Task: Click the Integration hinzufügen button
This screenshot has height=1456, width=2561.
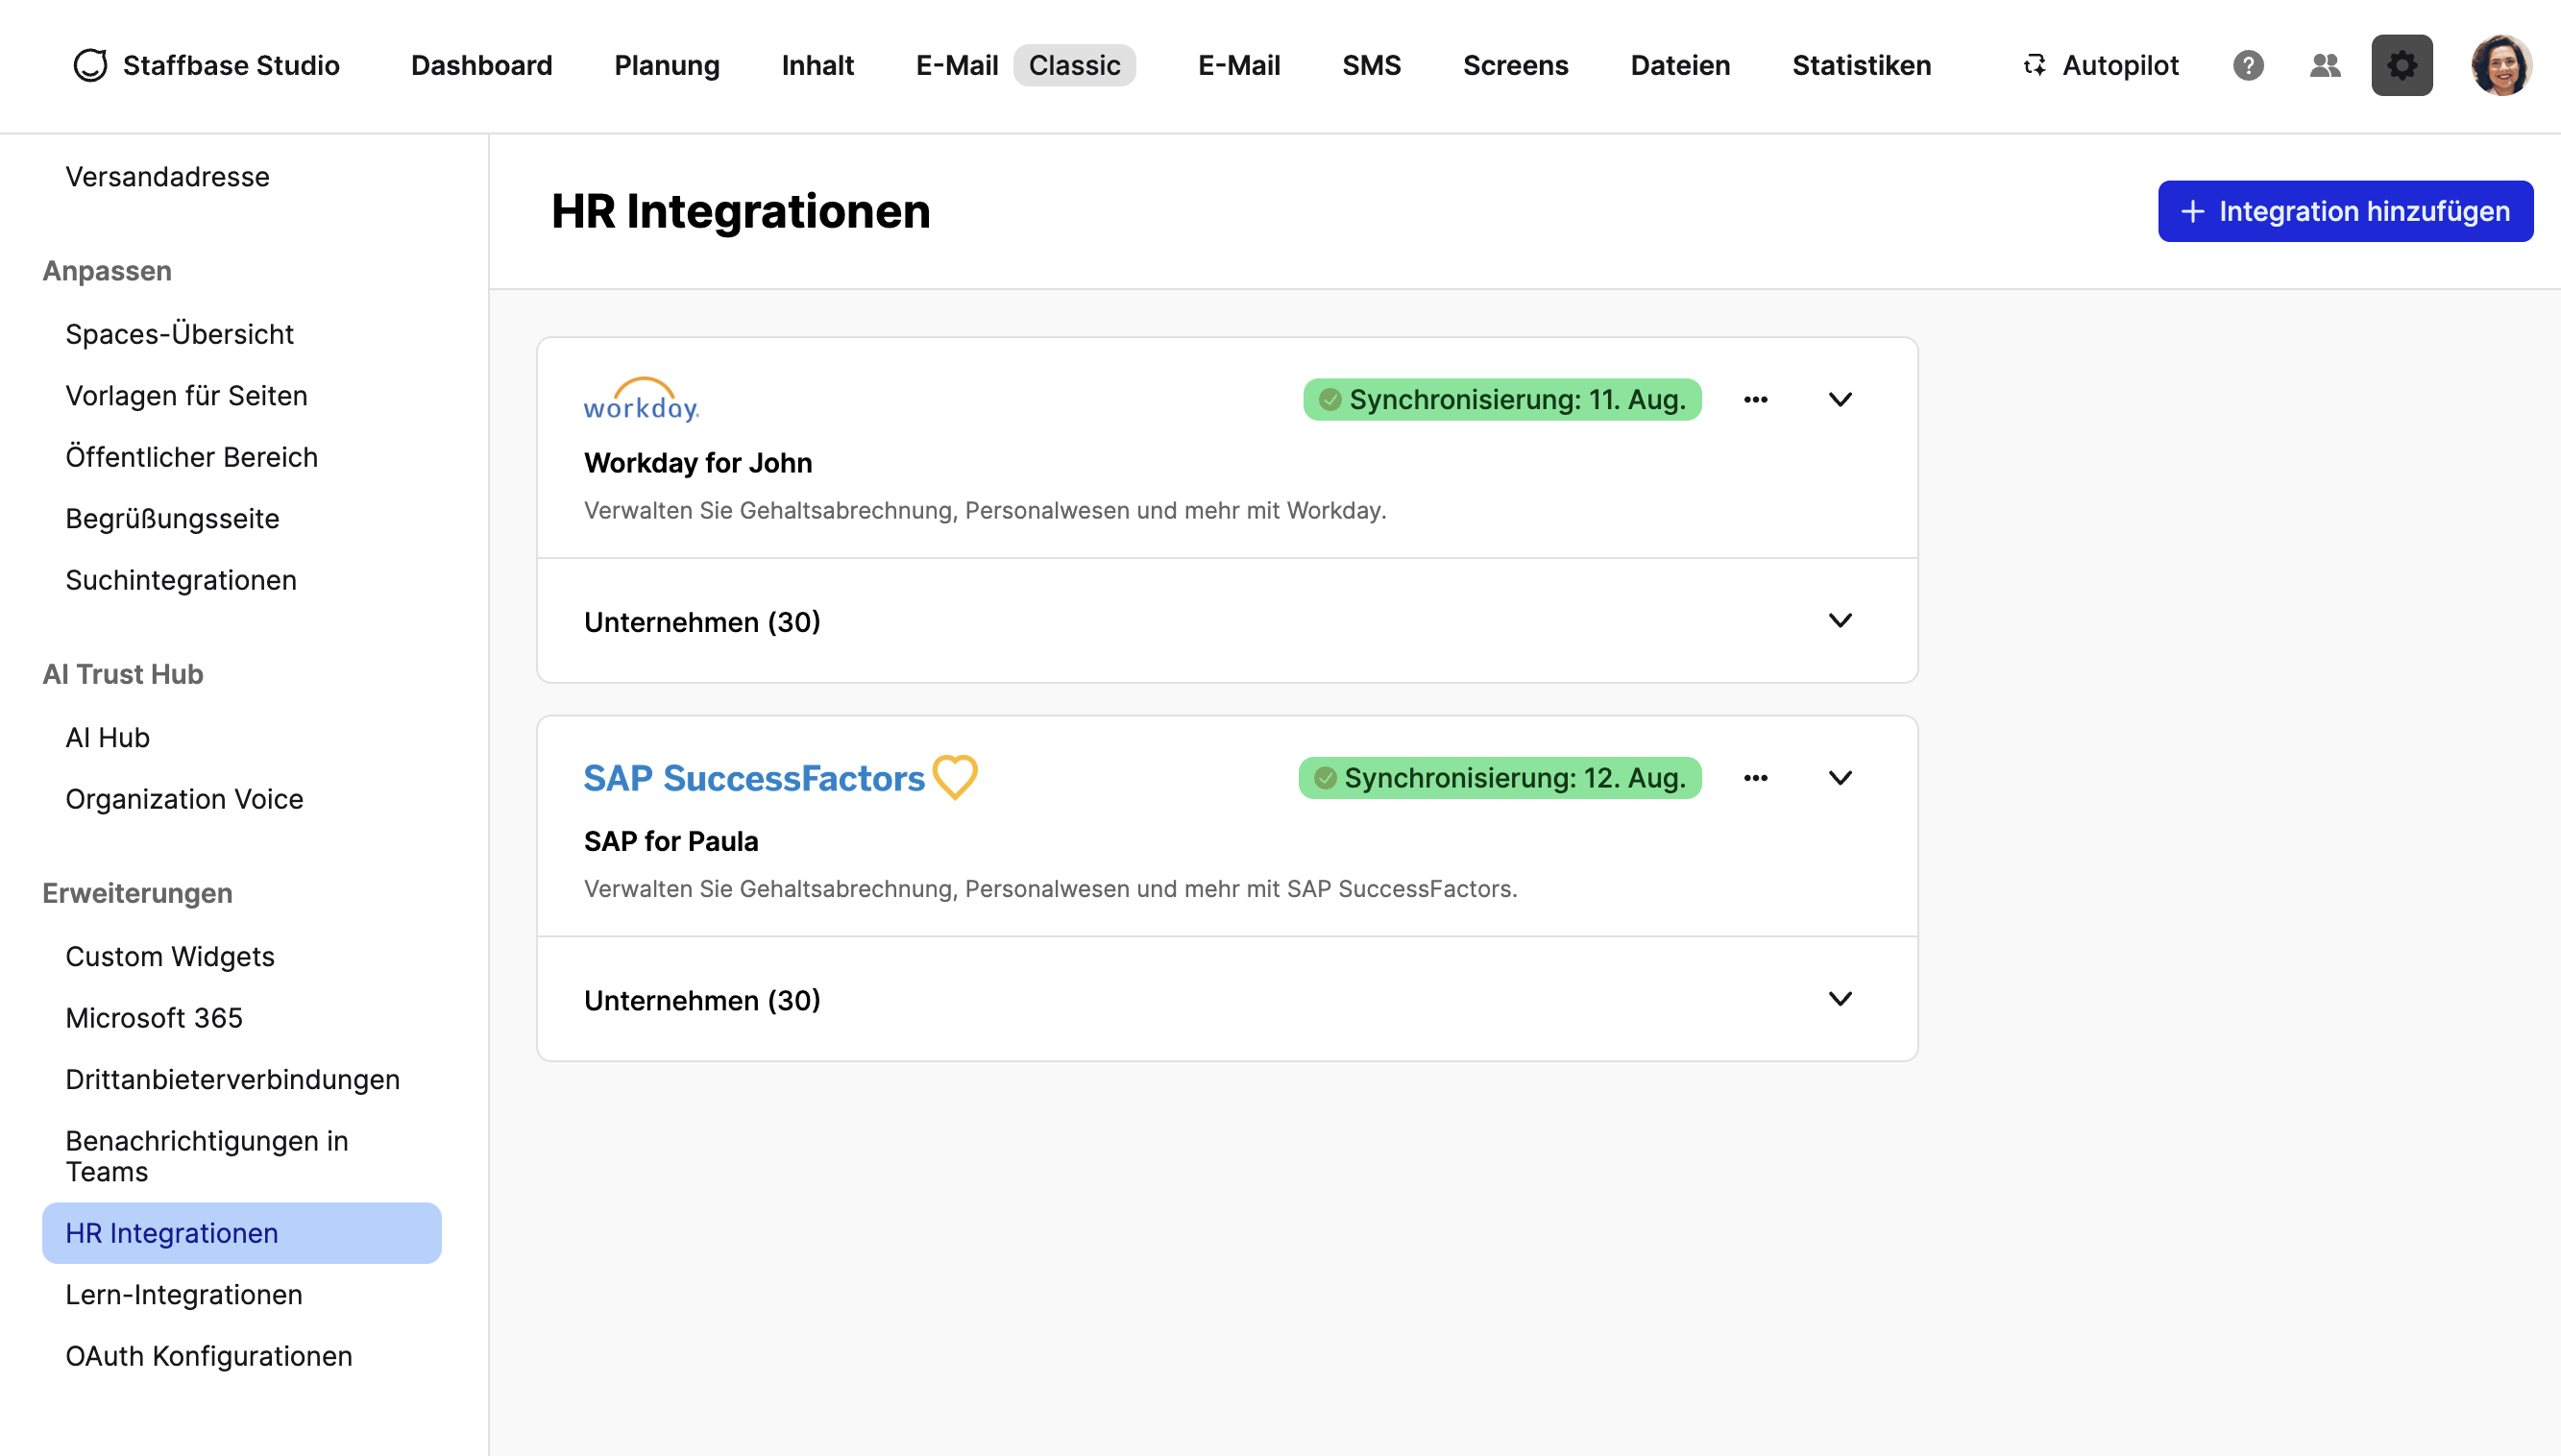Action: point(2345,211)
